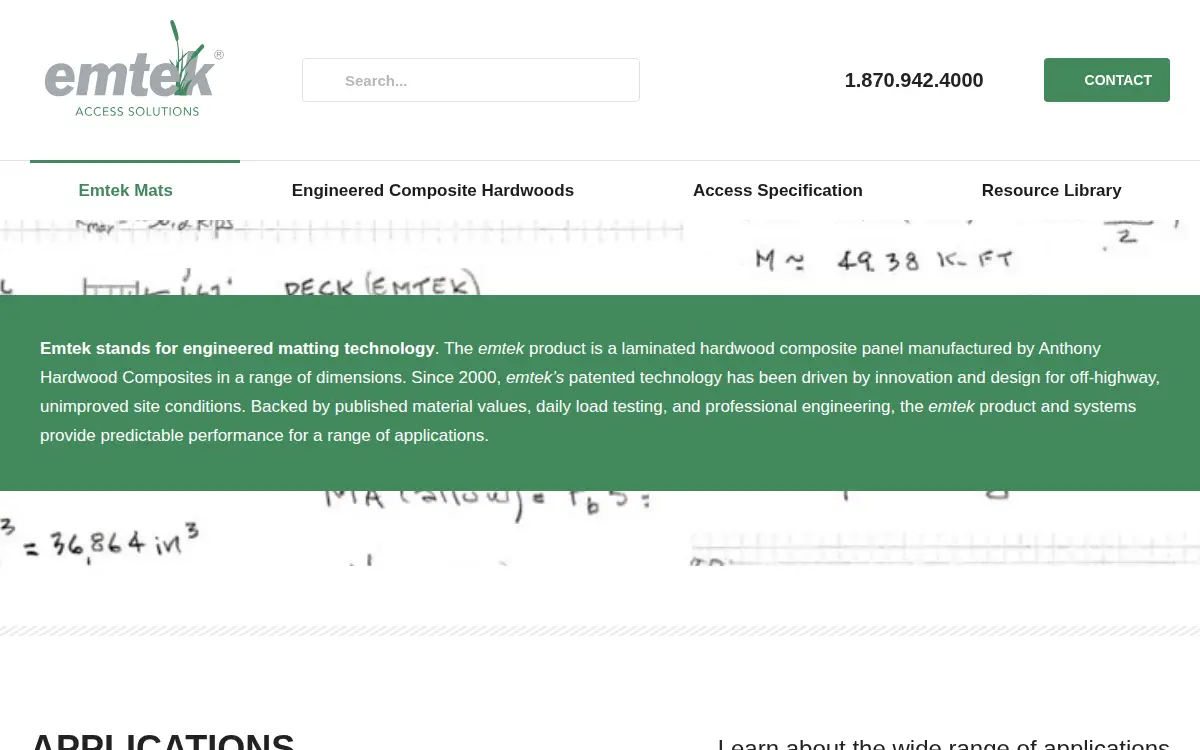Viewport: 1200px width, 750px height.
Task: Select the Applications heading
Action: [x=163, y=741]
